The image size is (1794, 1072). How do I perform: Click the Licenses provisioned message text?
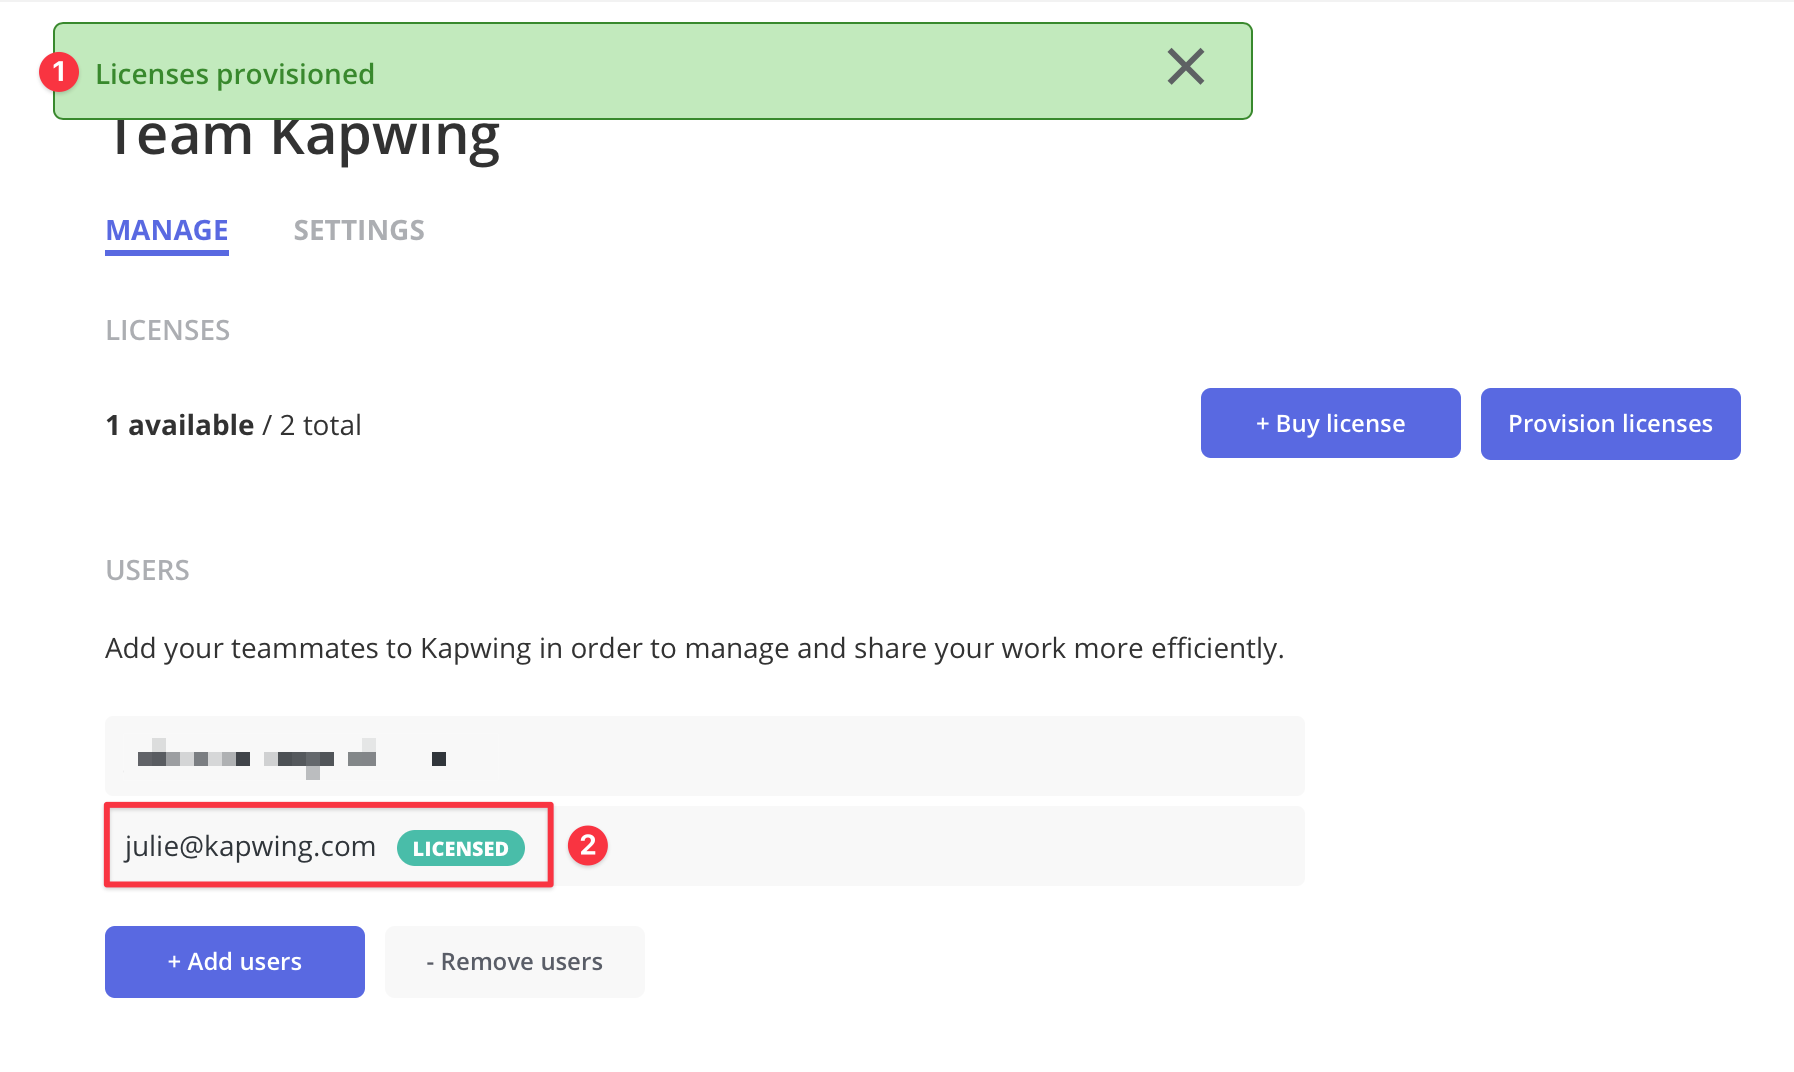[x=235, y=74]
